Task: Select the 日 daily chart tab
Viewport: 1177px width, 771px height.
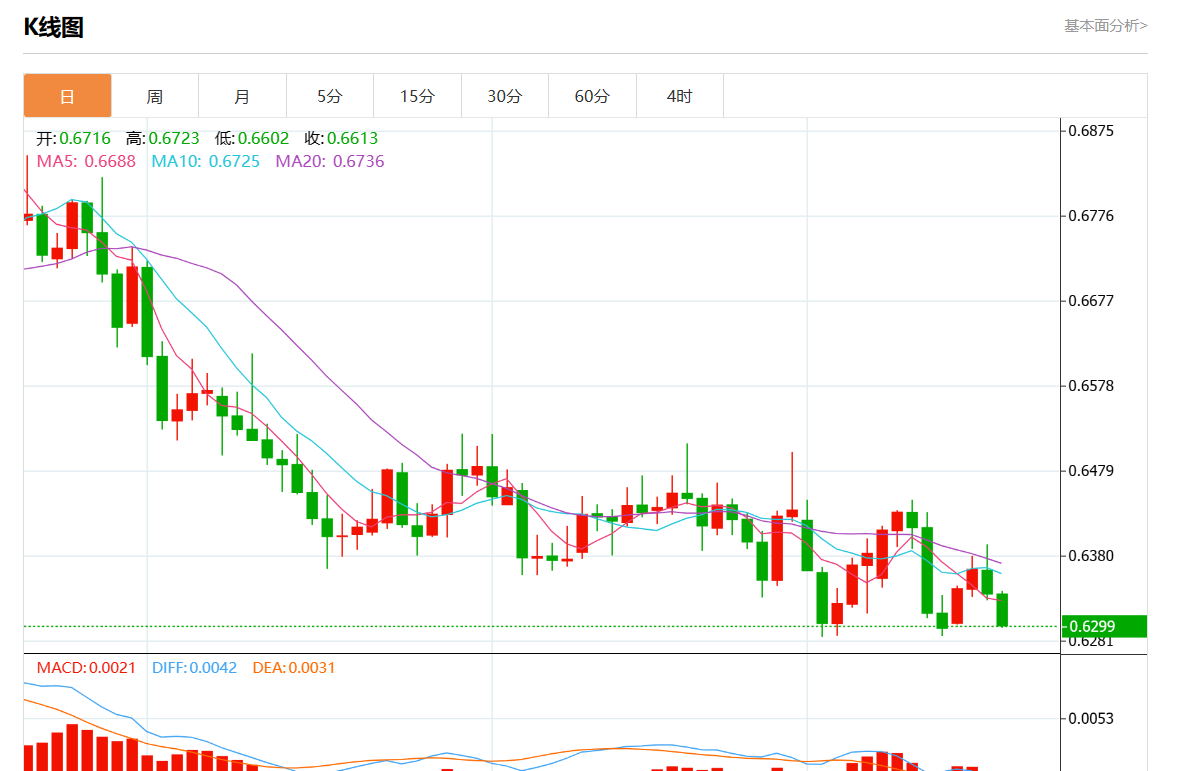Action: [x=68, y=96]
